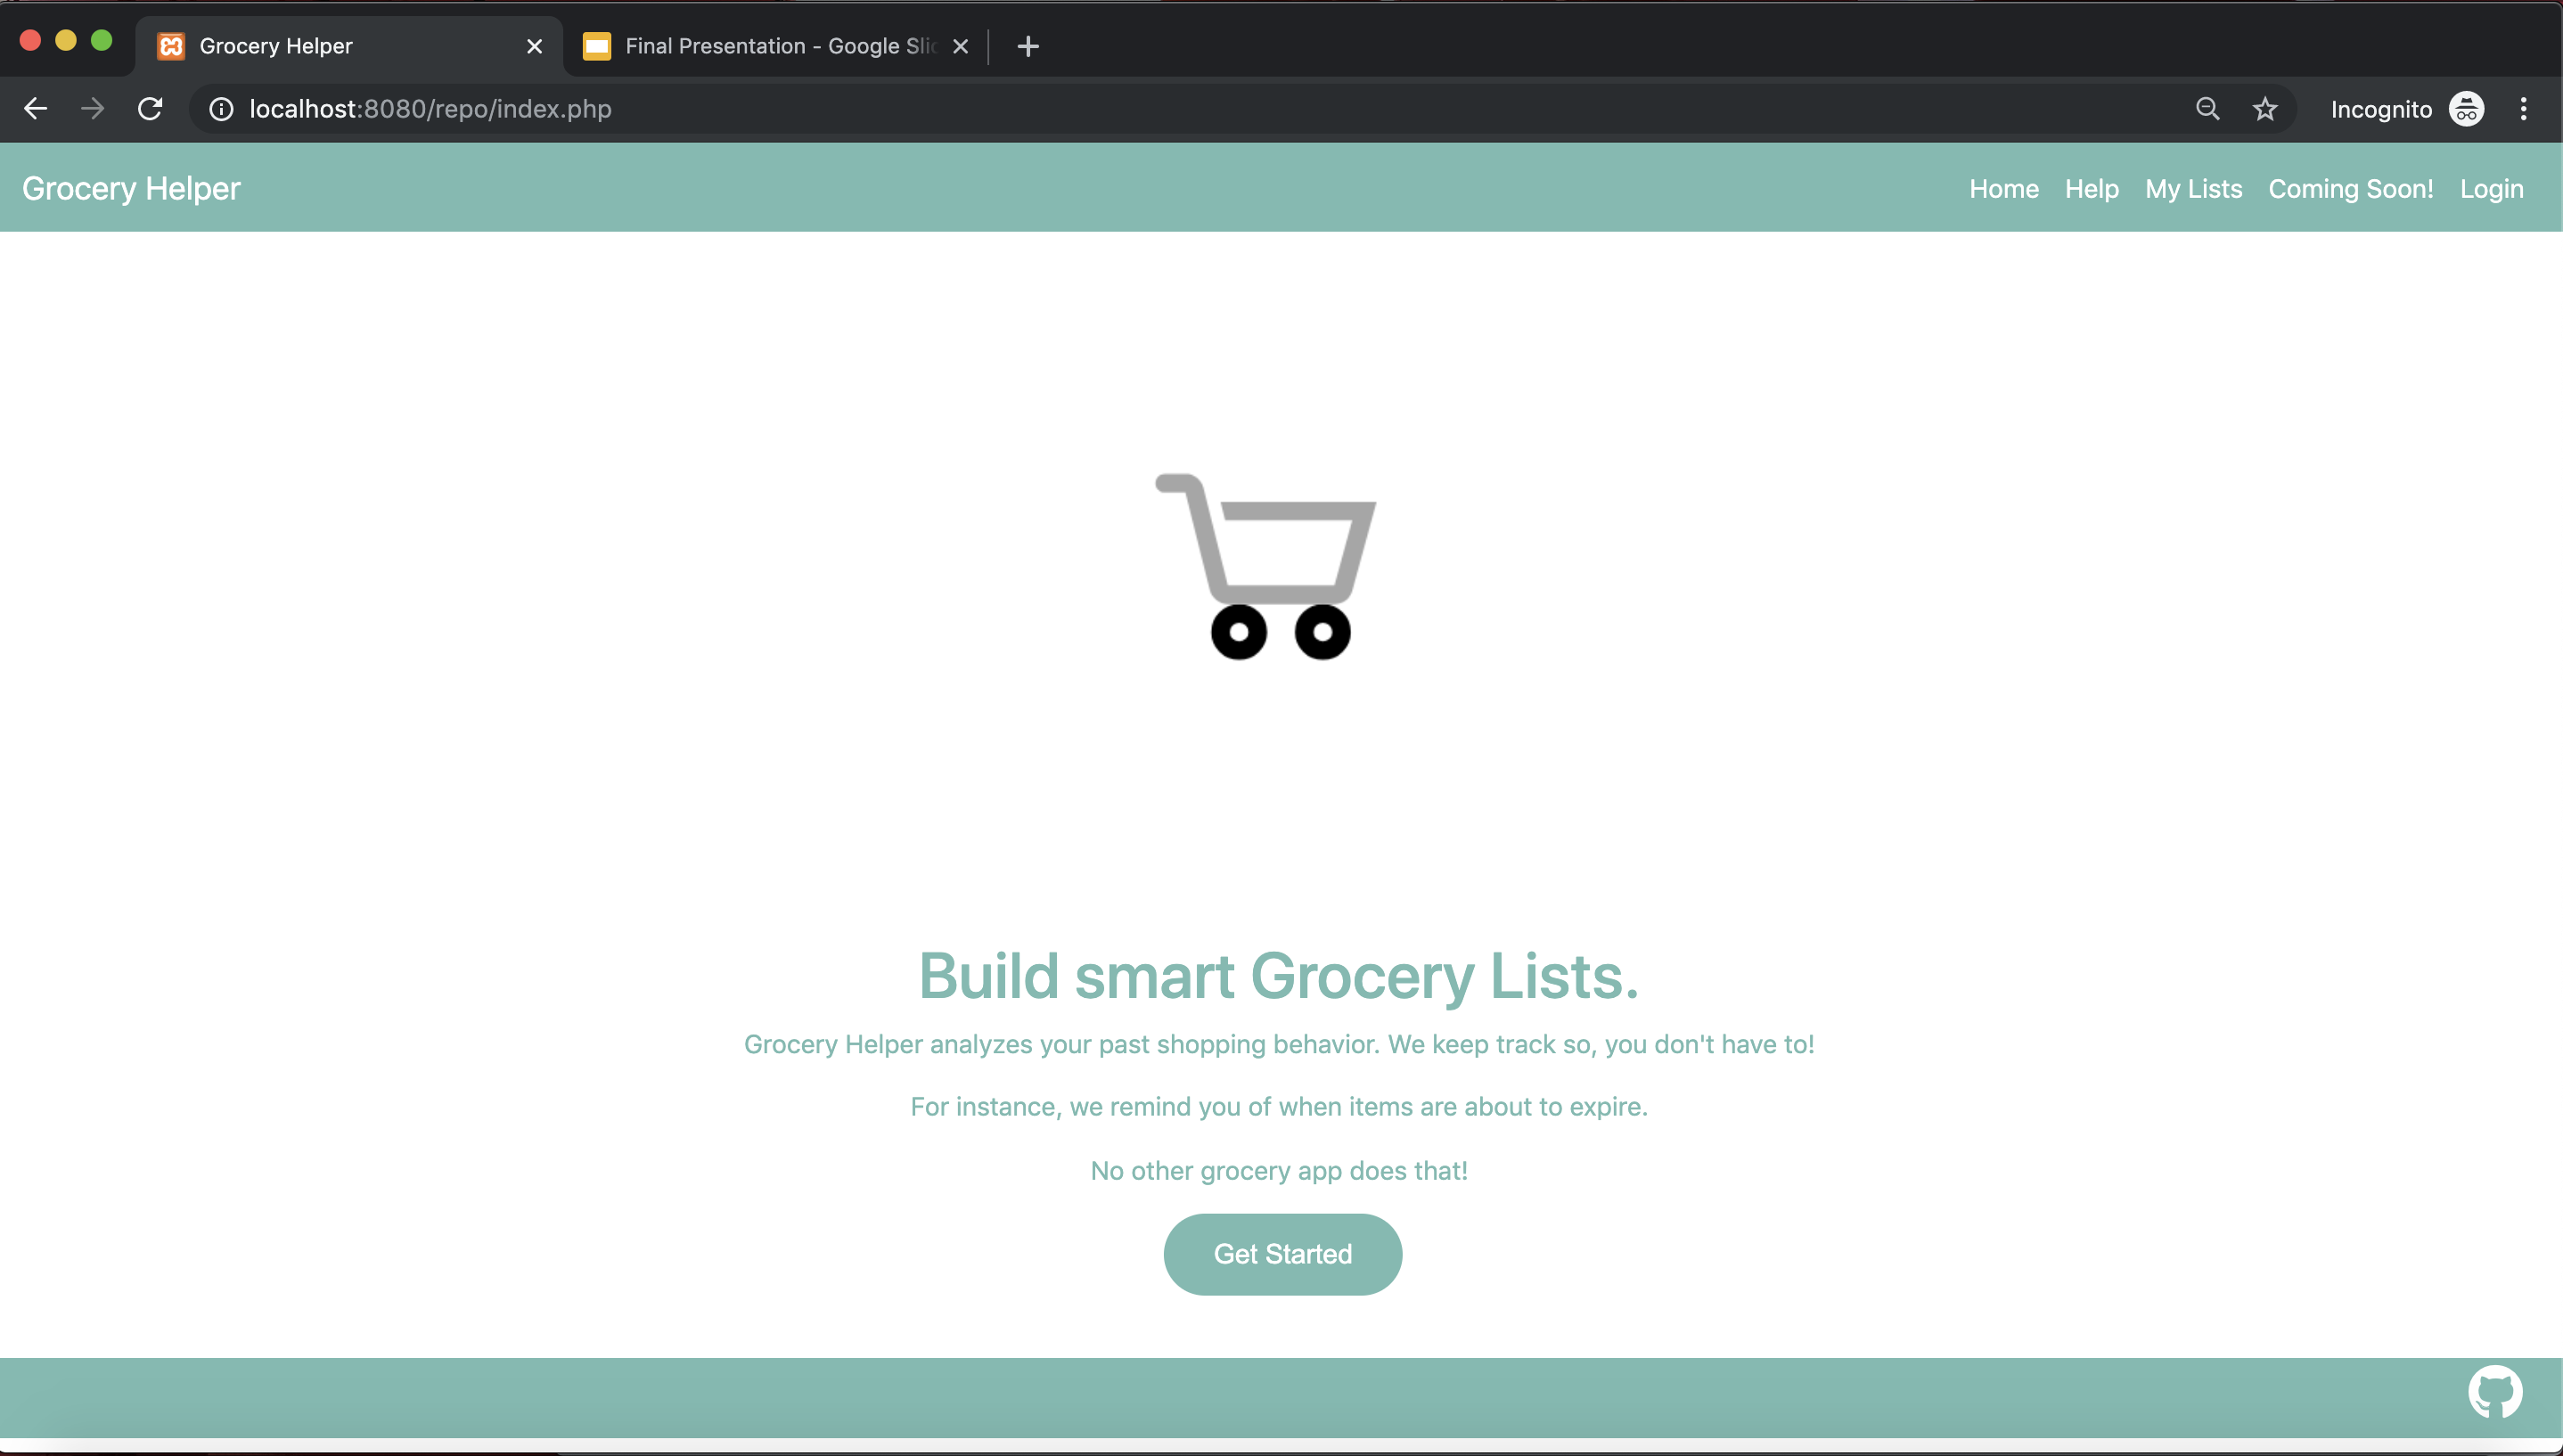Click the yellow macOS minimize button
The image size is (2563, 1456).
pos(66,40)
